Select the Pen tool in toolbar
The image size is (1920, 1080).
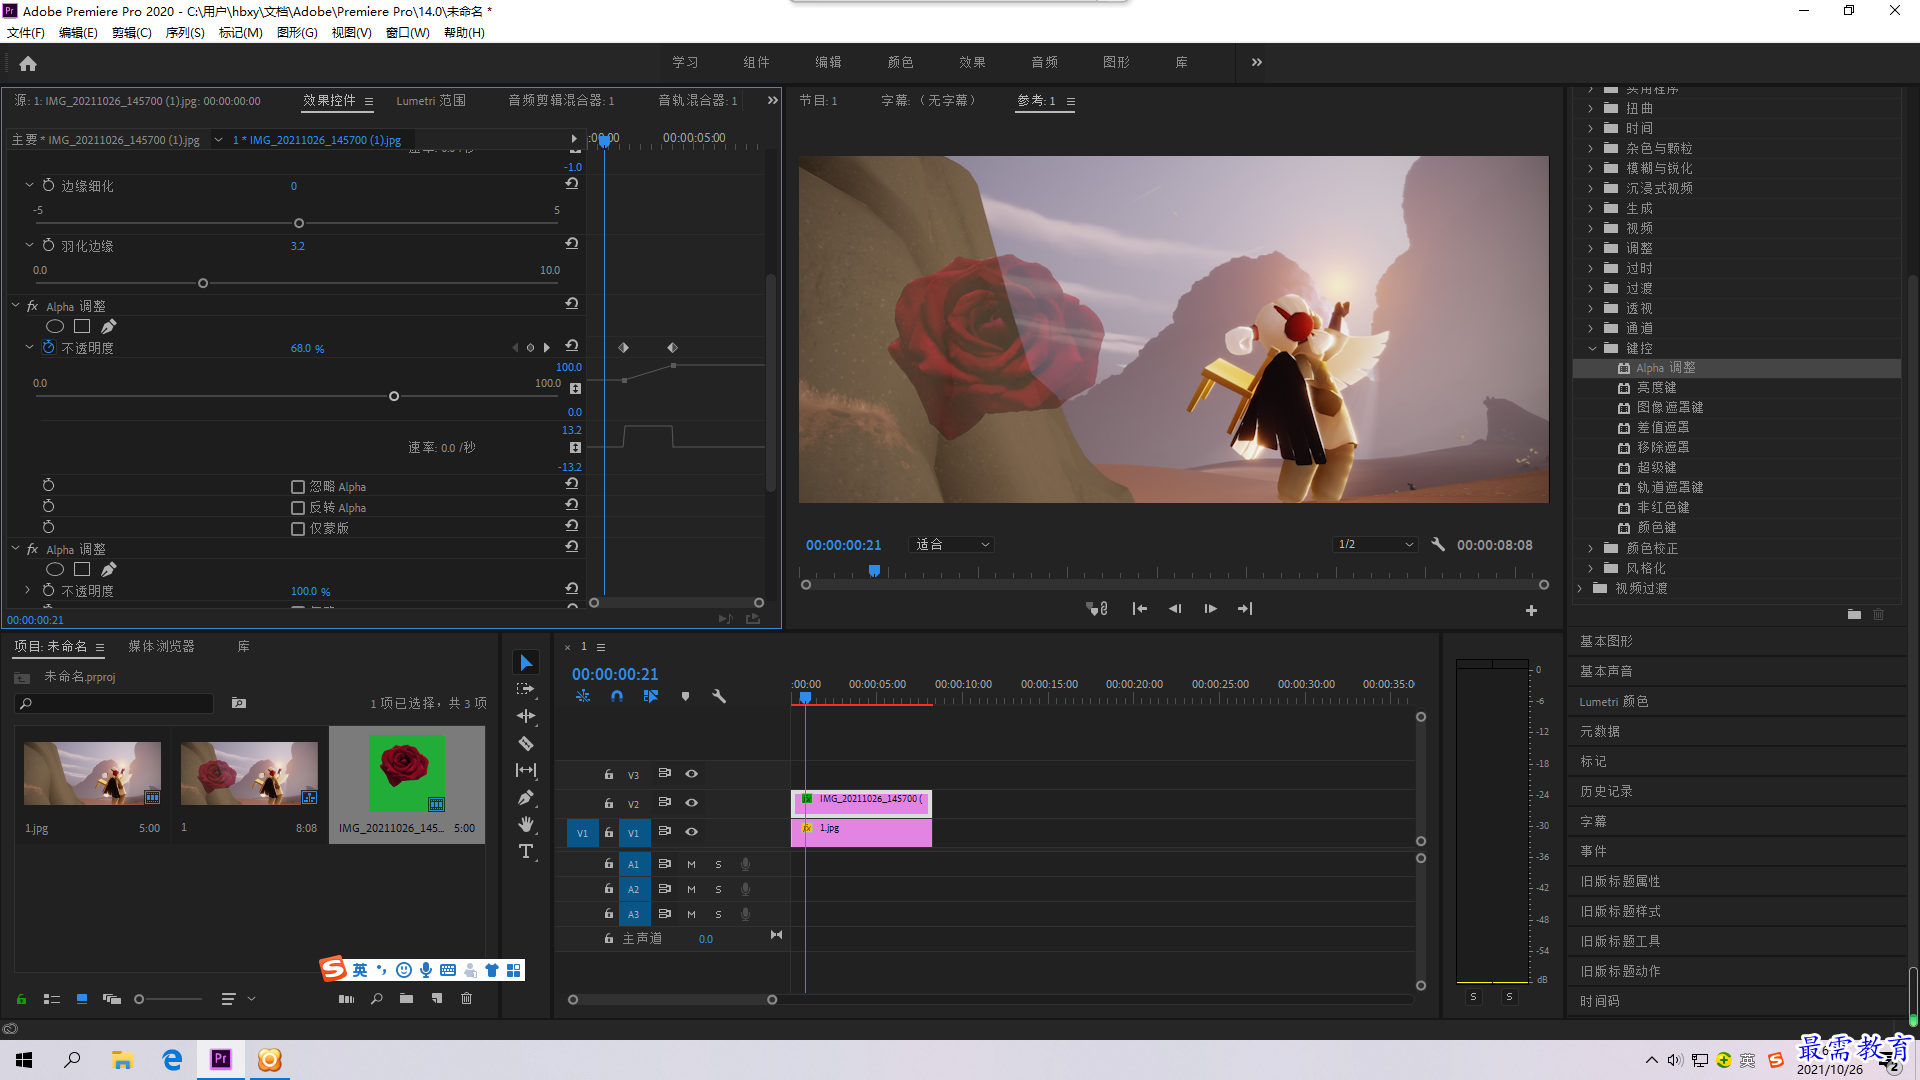pos(526,797)
